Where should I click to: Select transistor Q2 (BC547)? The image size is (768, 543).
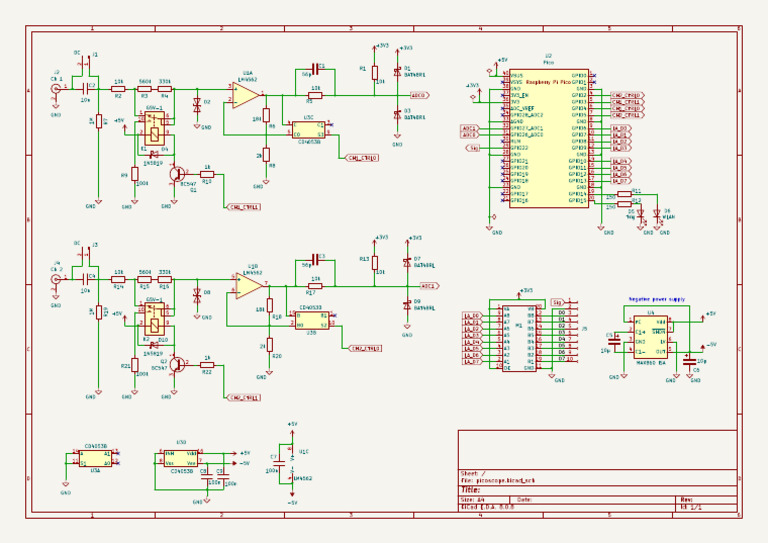(x=177, y=364)
